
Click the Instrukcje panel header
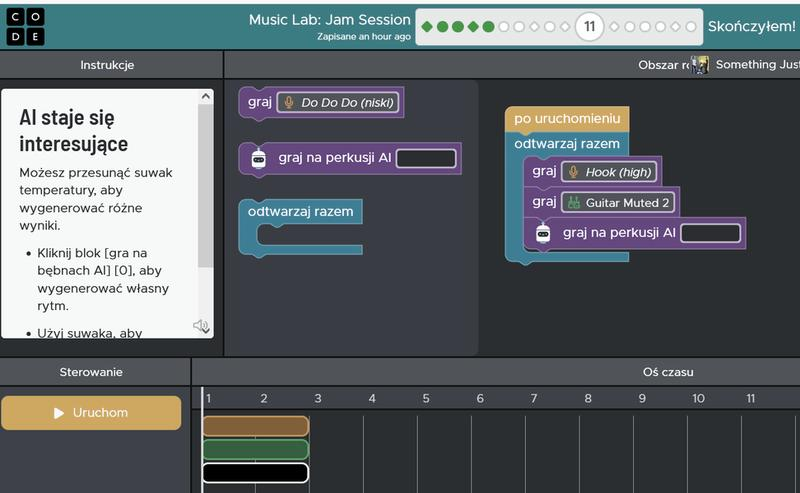pos(107,65)
